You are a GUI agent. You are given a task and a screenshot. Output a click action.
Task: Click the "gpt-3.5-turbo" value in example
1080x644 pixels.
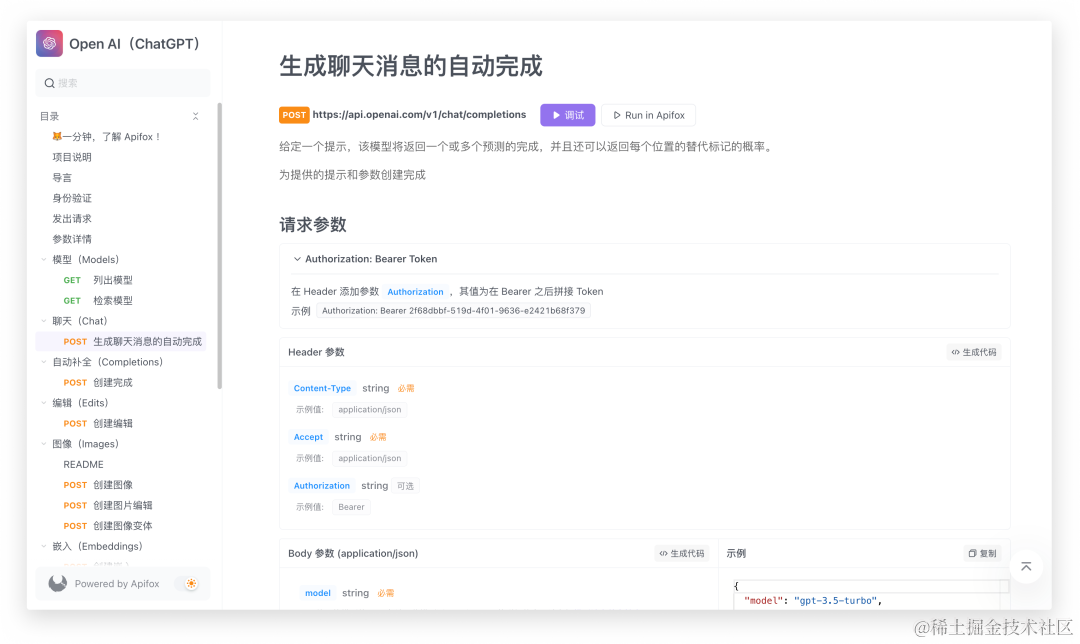pyautogui.click(x=835, y=601)
